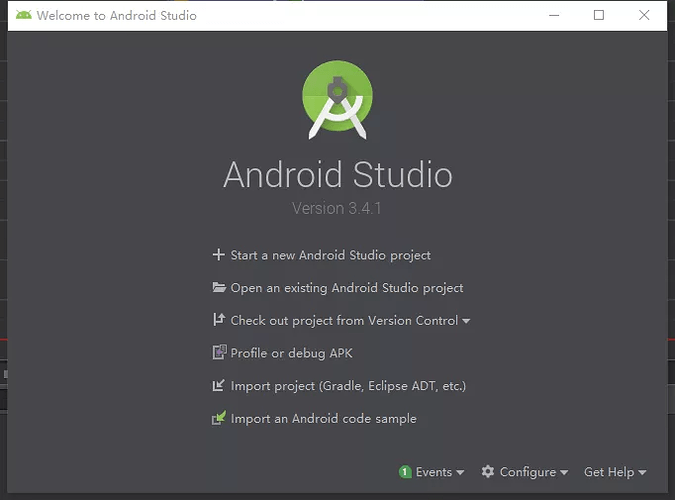The width and height of the screenshot is (675, 500).
Task: Check out project from Version Control
Action: click(x=344, y=320)
